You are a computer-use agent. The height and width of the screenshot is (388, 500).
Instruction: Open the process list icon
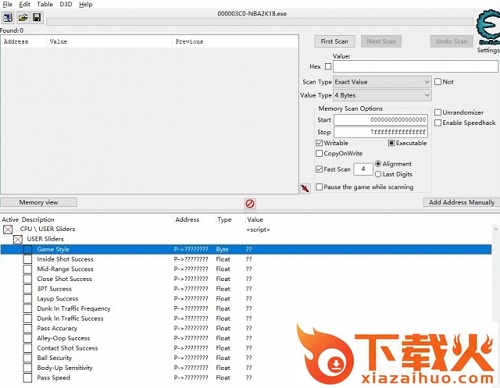tap(8, 17)
